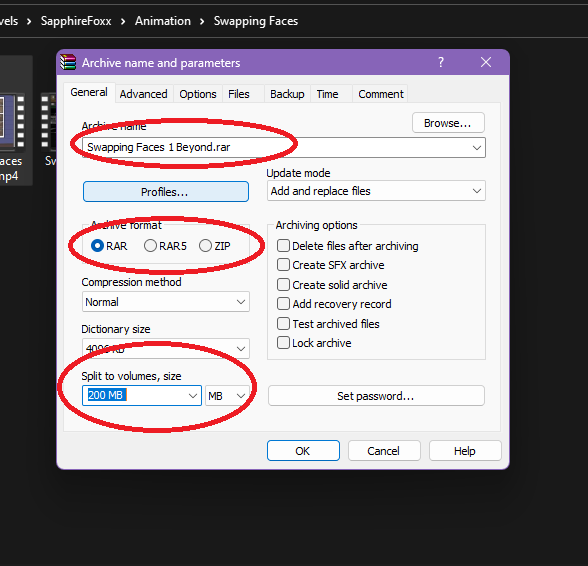The image size is (588, 566).
Task: Enable Lock archive option
Action: (x=314, y=343)
